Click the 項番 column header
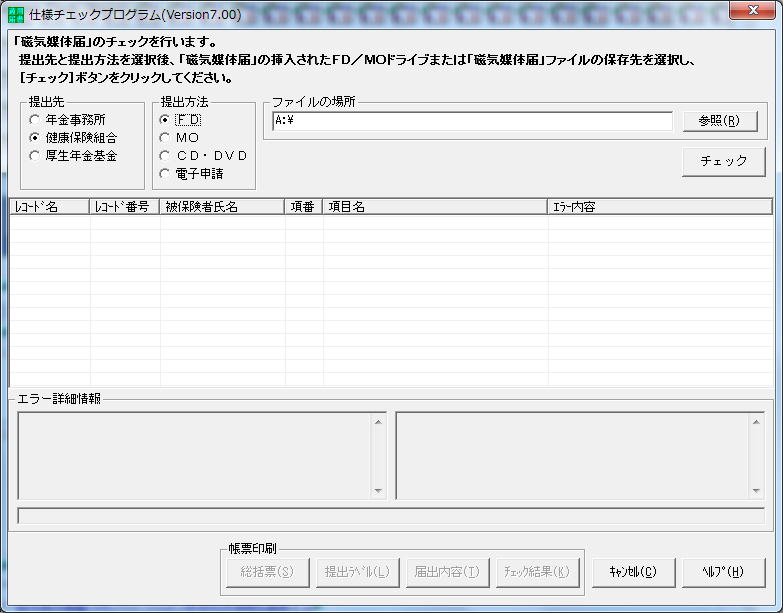The width and height of the screenshot is (783, 613). point(304,207)
